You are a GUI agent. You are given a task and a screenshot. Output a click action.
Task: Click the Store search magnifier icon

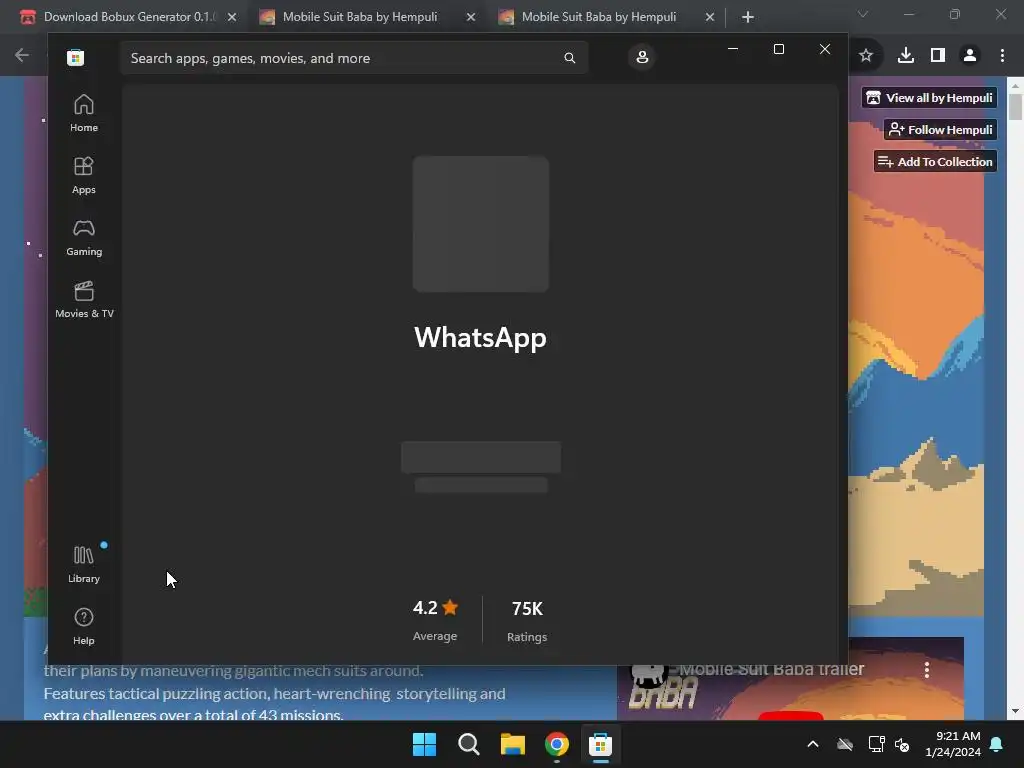click(569, 58)
